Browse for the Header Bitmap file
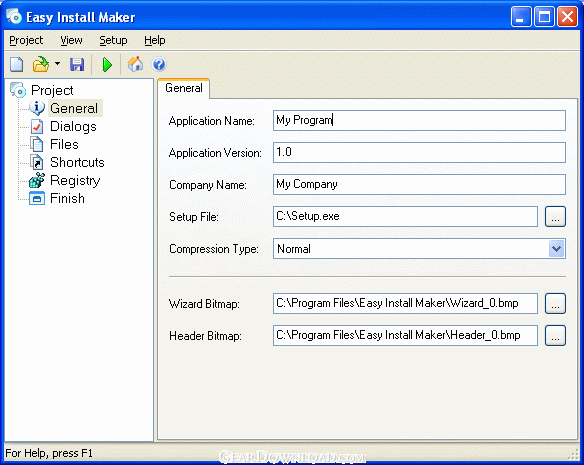 tap(555, 335)
